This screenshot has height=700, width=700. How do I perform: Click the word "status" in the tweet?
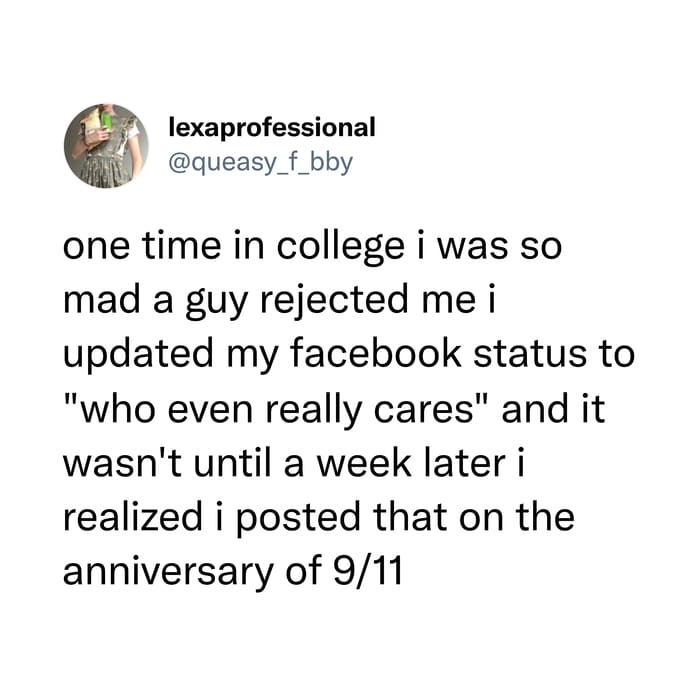point(530,354)
